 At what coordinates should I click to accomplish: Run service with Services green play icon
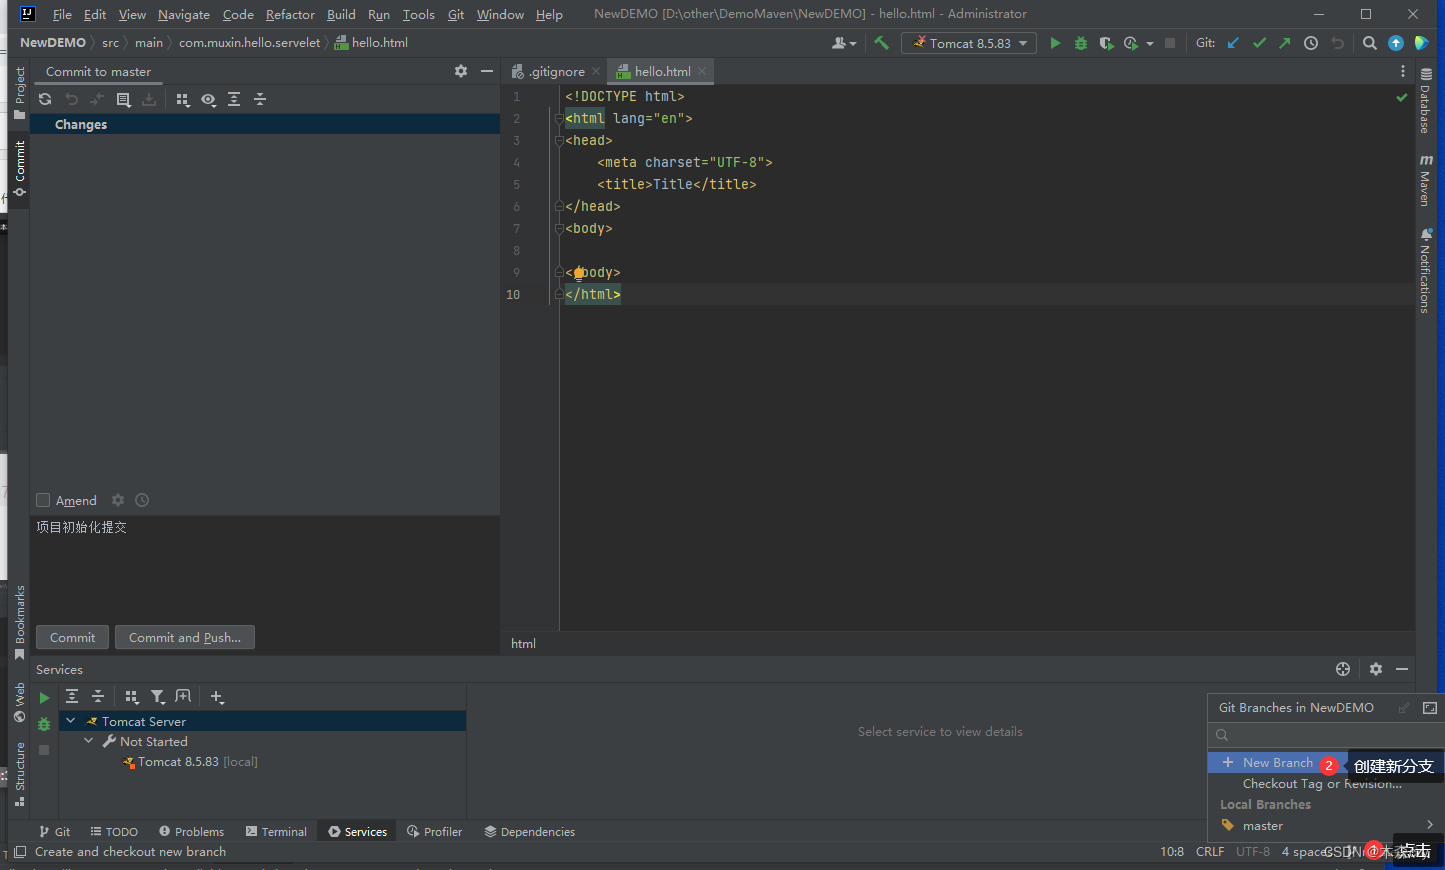pos(44,698)
